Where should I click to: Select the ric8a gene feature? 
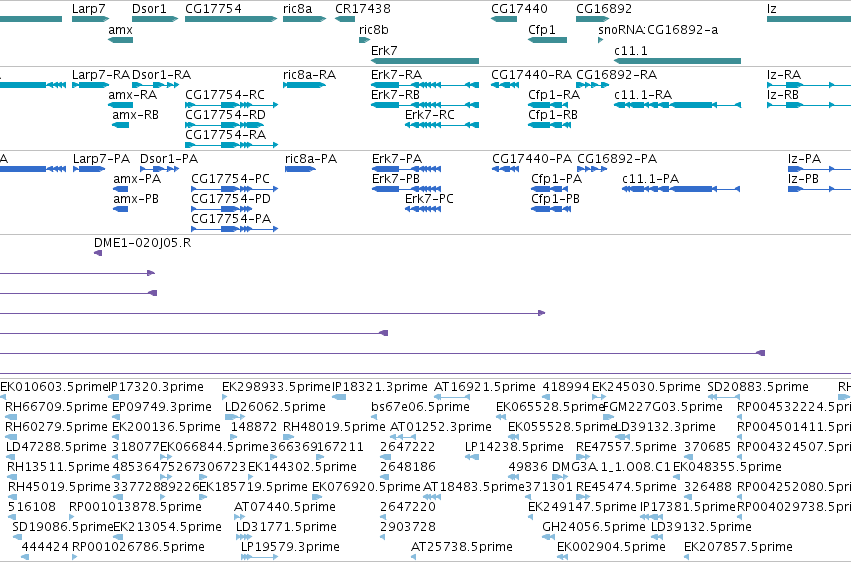pos(304,19)
